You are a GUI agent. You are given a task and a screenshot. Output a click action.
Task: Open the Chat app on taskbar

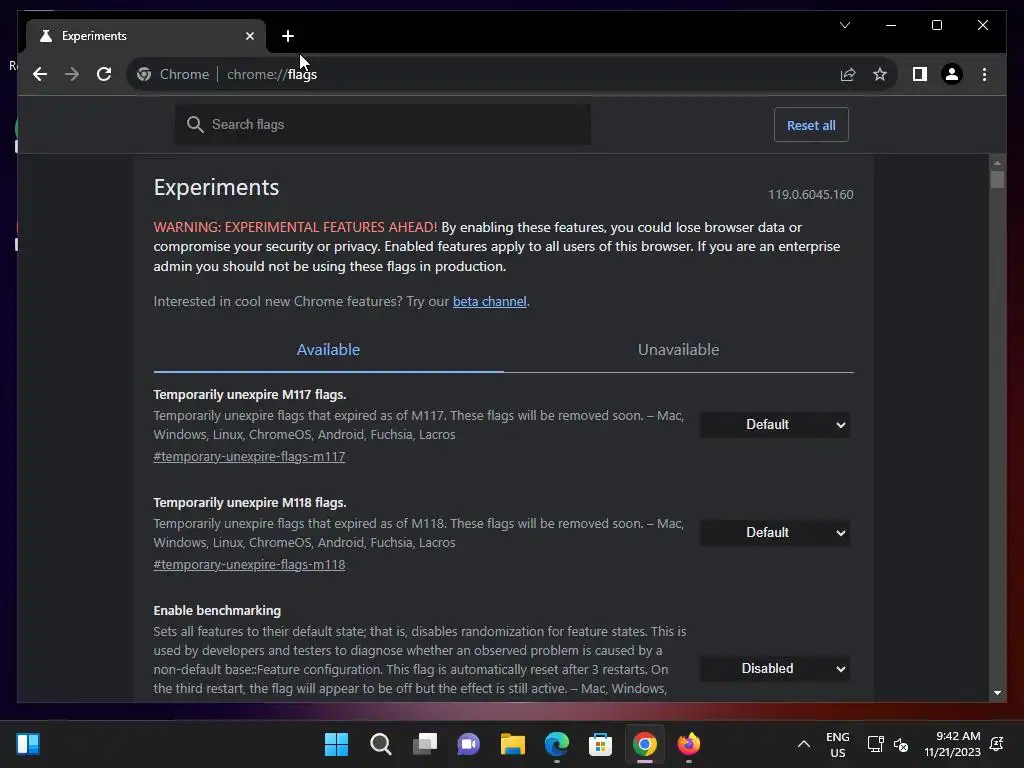[x=468, y=744]
